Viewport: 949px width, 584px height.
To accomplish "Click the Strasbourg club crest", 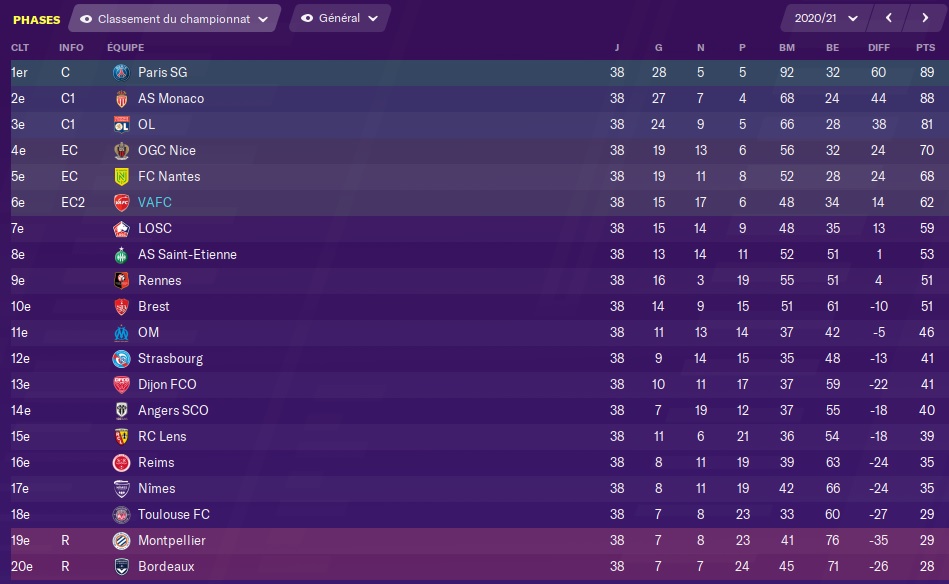I will [122, 359].
